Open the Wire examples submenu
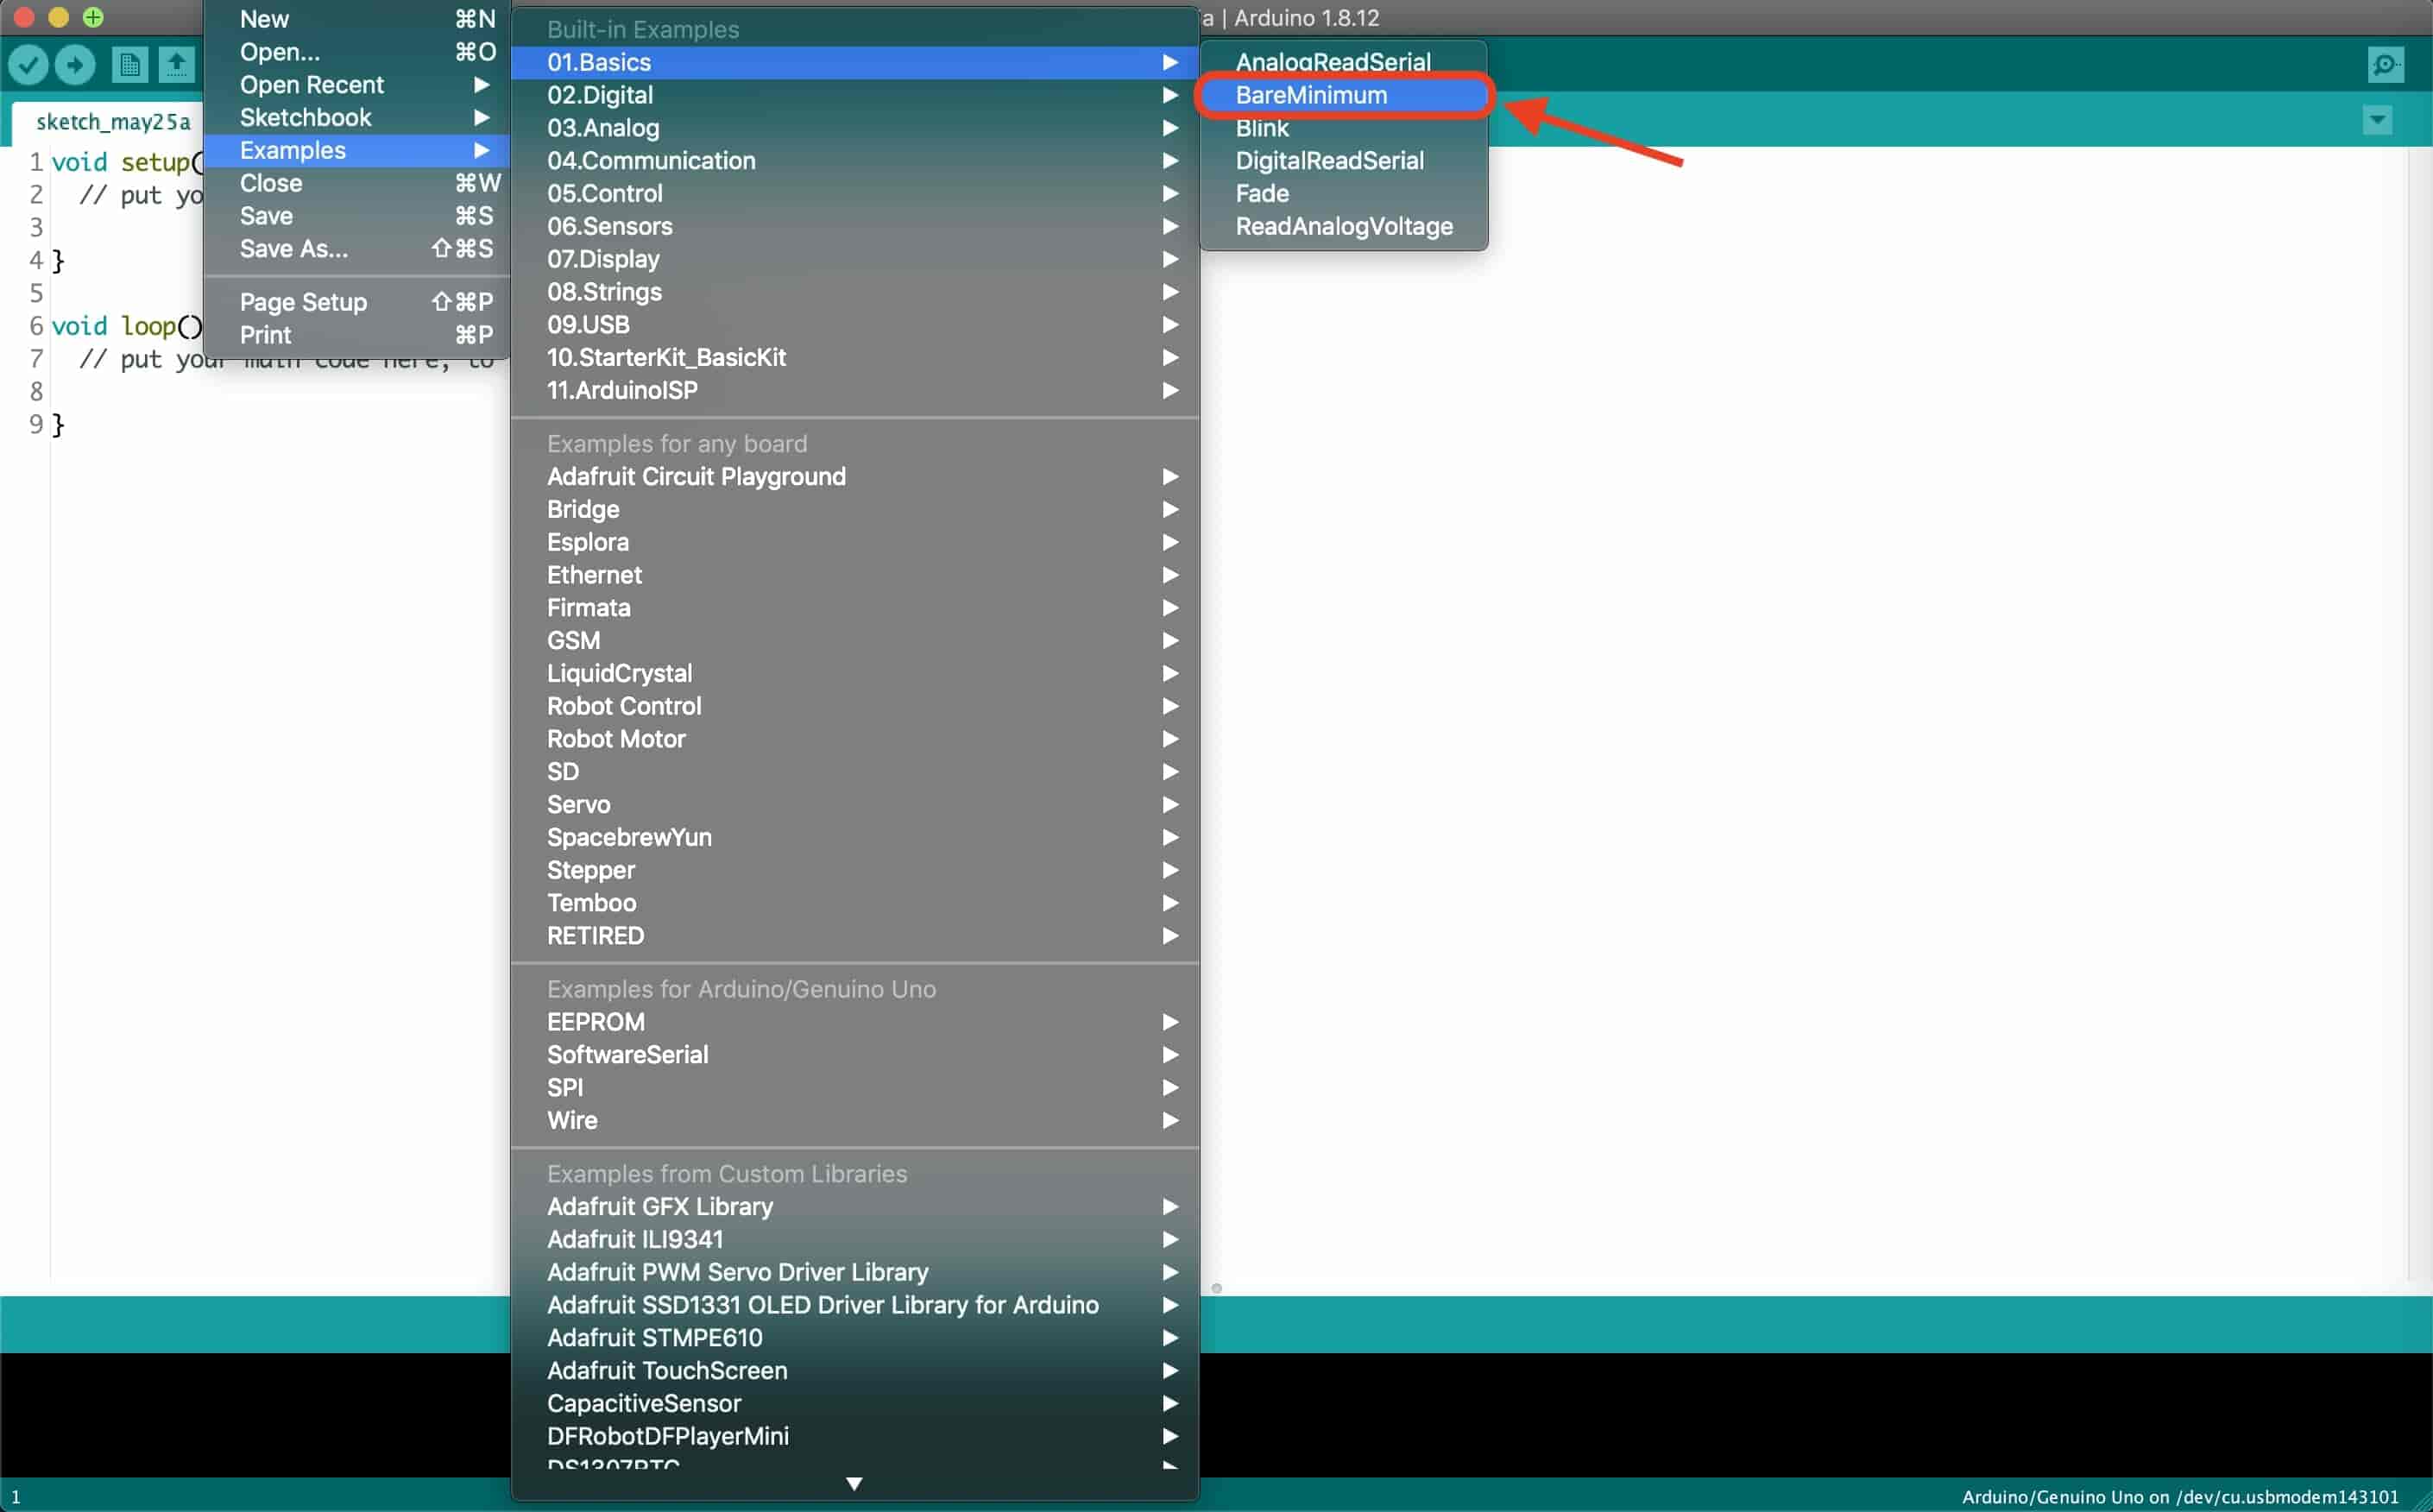Screen dimensions: 2433x1512 [x=855, y=1121]
